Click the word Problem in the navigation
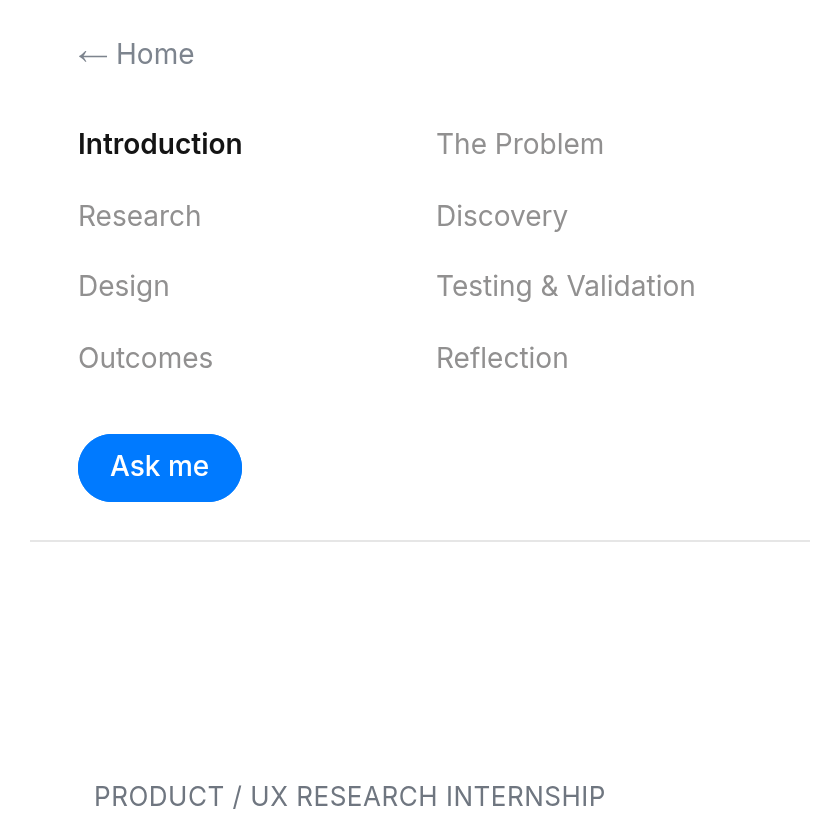The image size is (840, 840). [549, 144]
